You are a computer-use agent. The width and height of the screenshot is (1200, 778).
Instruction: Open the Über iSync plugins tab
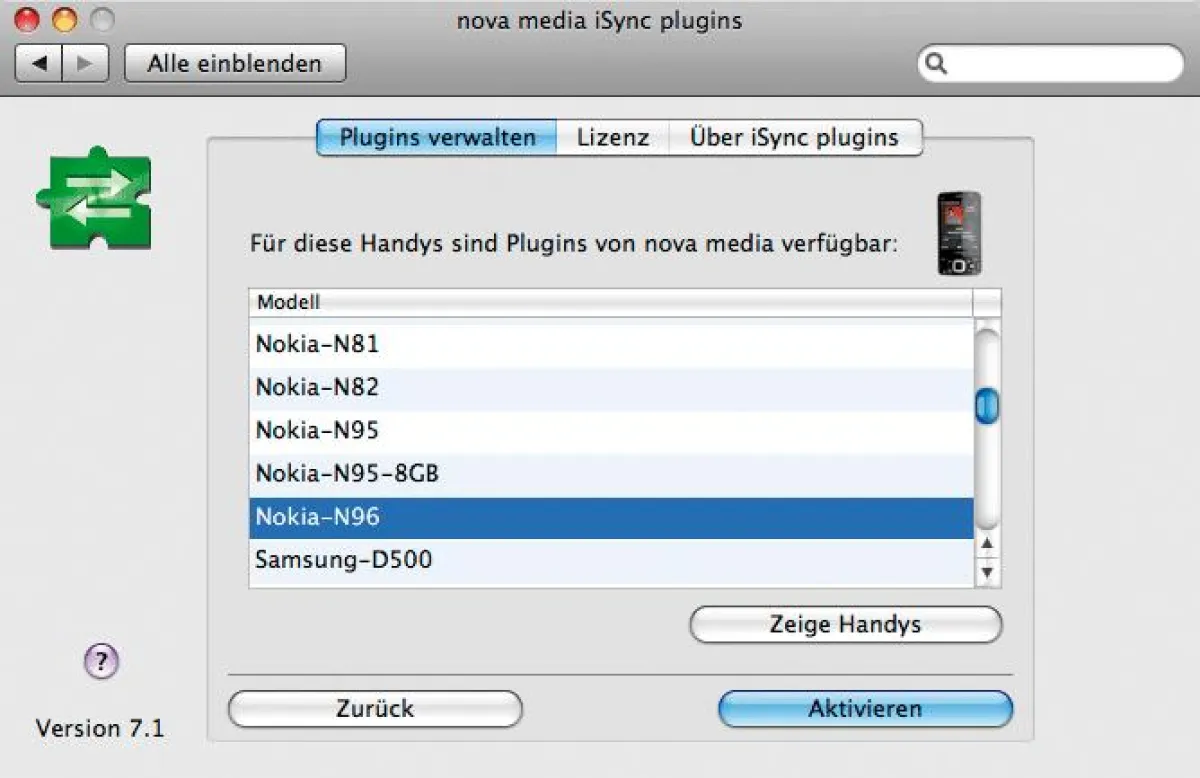click(x=795, y=137)
